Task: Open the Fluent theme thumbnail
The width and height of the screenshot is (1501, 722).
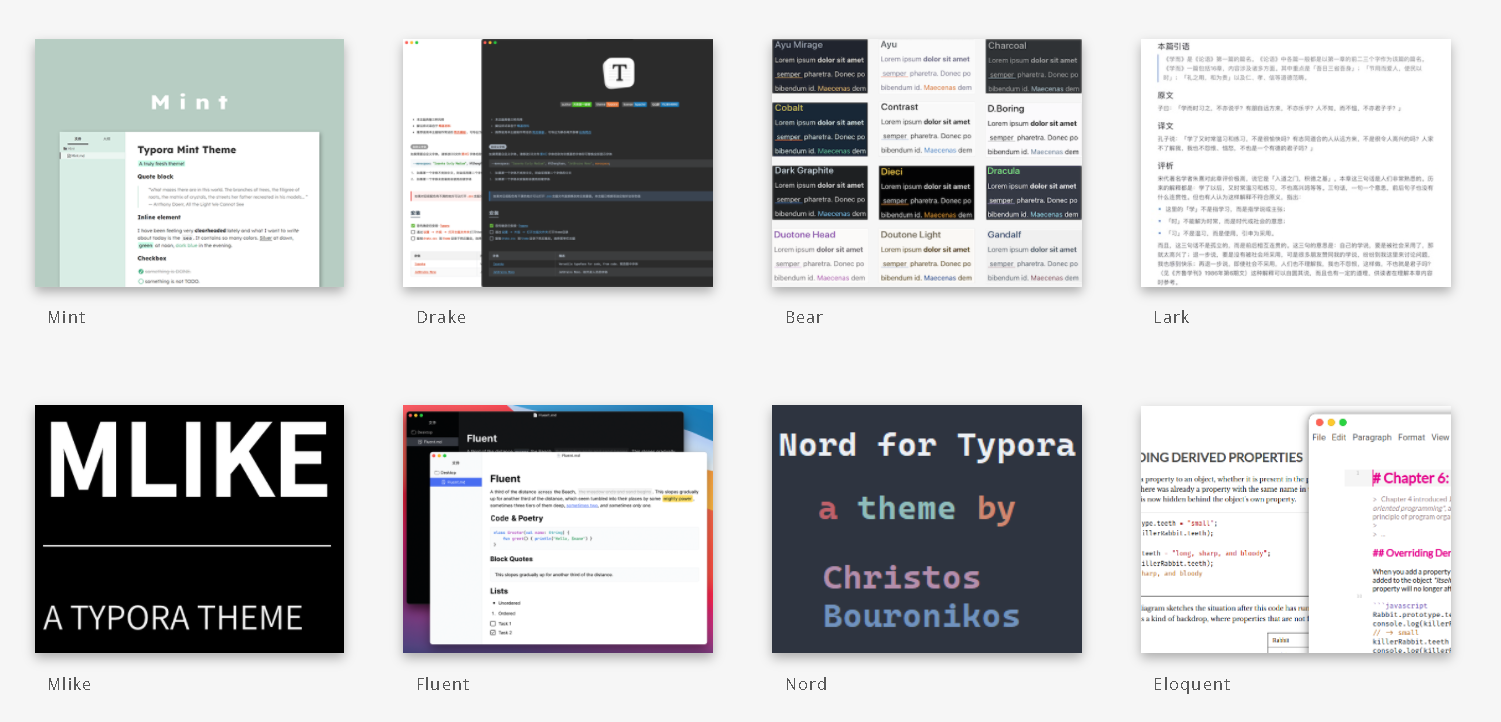Action: click(x=558, y=529)
